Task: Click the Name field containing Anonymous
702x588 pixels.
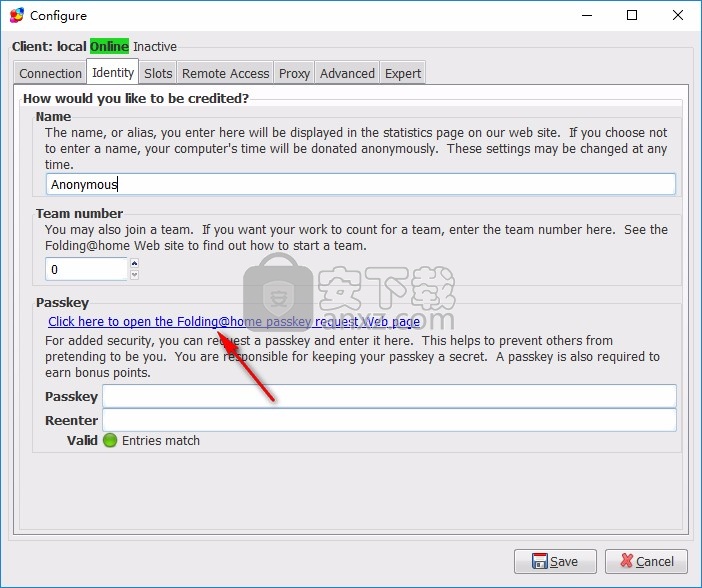Action: (360, 184)
